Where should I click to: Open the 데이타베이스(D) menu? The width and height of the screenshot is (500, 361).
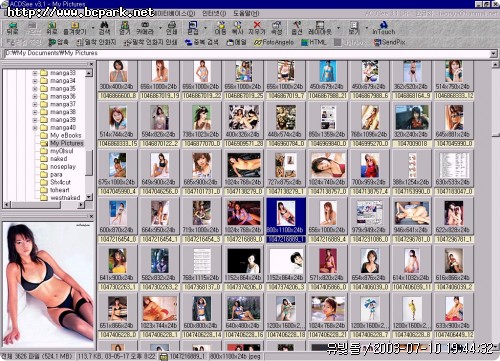tap(175, 14)
